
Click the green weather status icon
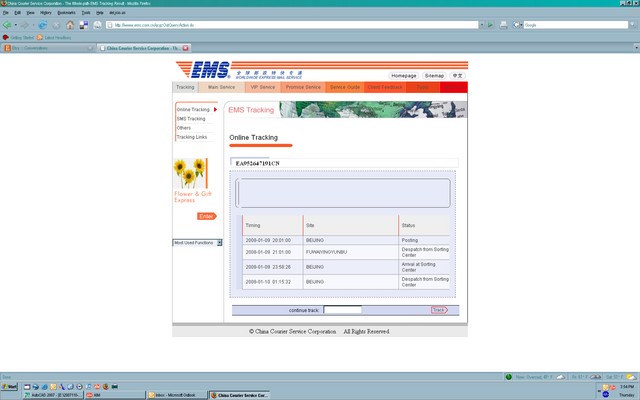[x=509, y=377]
